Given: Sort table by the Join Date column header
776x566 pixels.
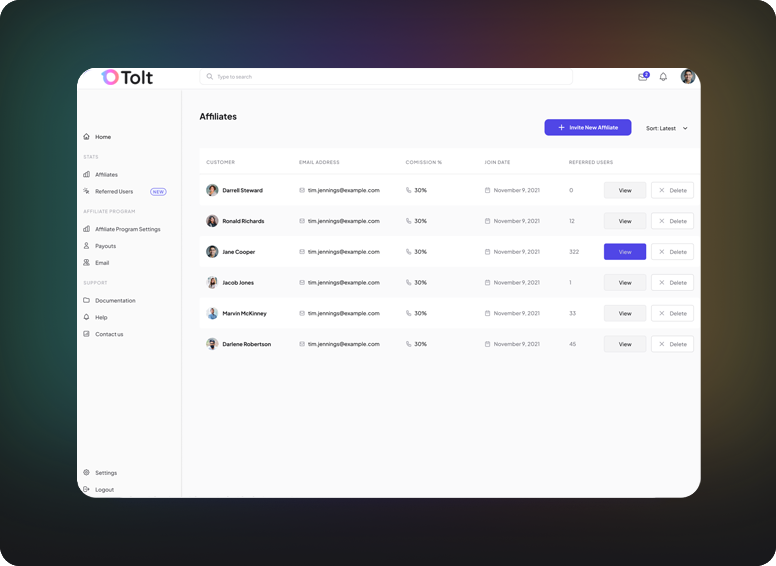Looking at the screenshot, I should tap(497, 162).
